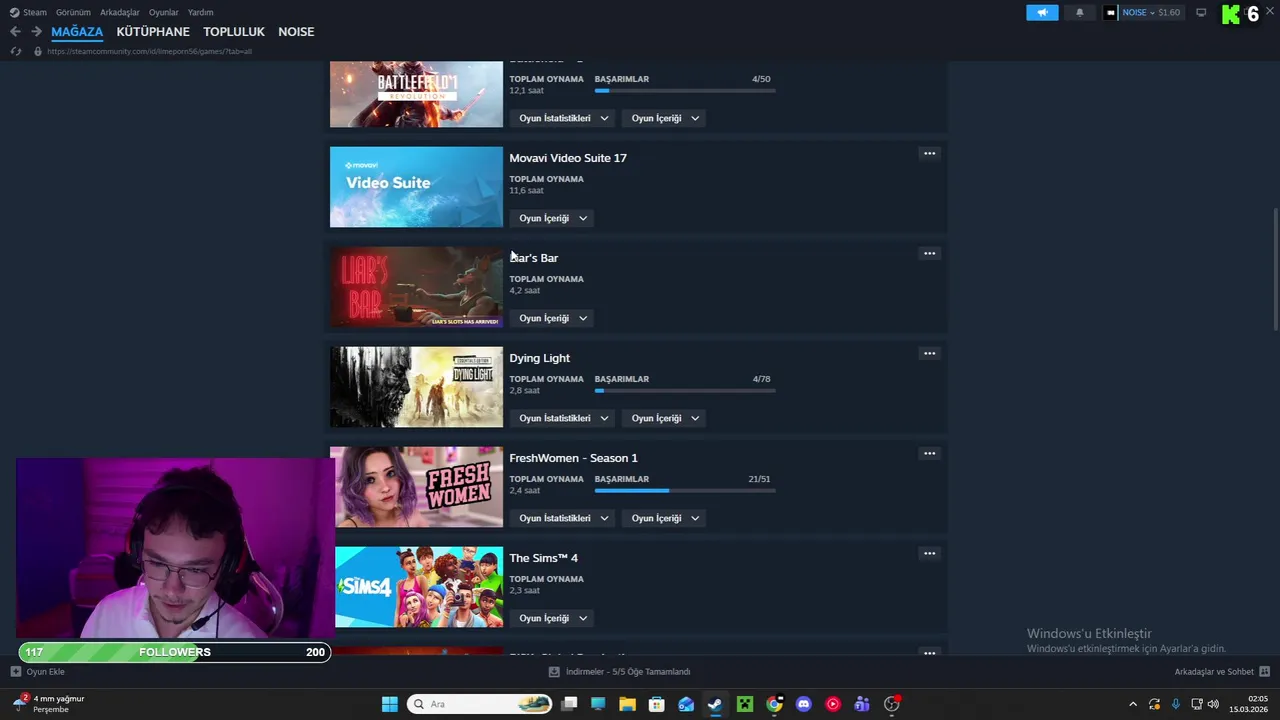The image size is (1280, 720).
Task: Click the Liar's Bar game thumbnail
Action: tap(416, 287)
